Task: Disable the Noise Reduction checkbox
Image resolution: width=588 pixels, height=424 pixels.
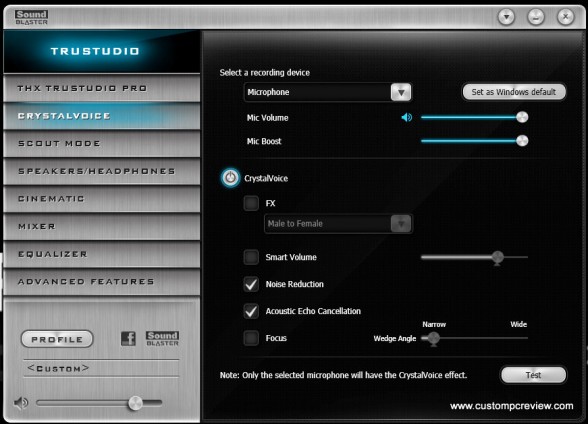Action: (251, 284)
